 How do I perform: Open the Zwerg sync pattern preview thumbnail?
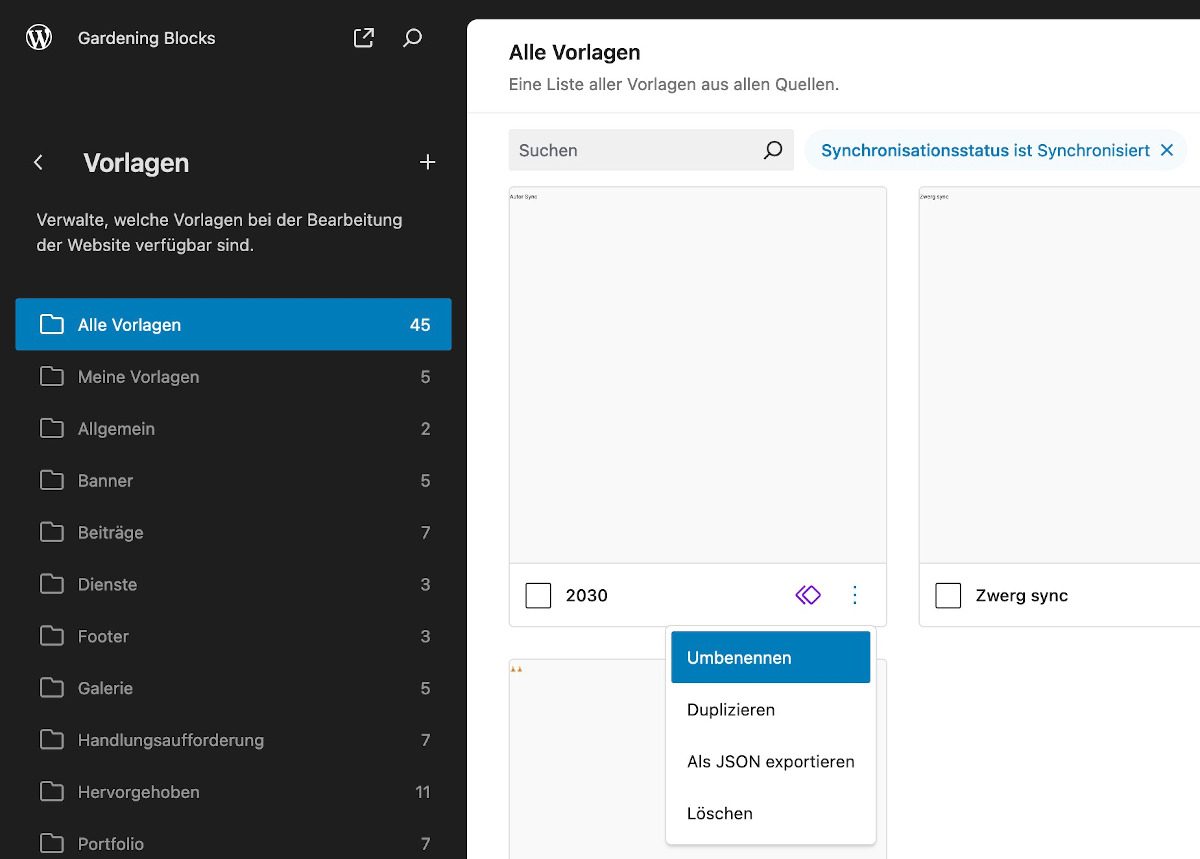pyautogui.click(x=1059, y=375)
